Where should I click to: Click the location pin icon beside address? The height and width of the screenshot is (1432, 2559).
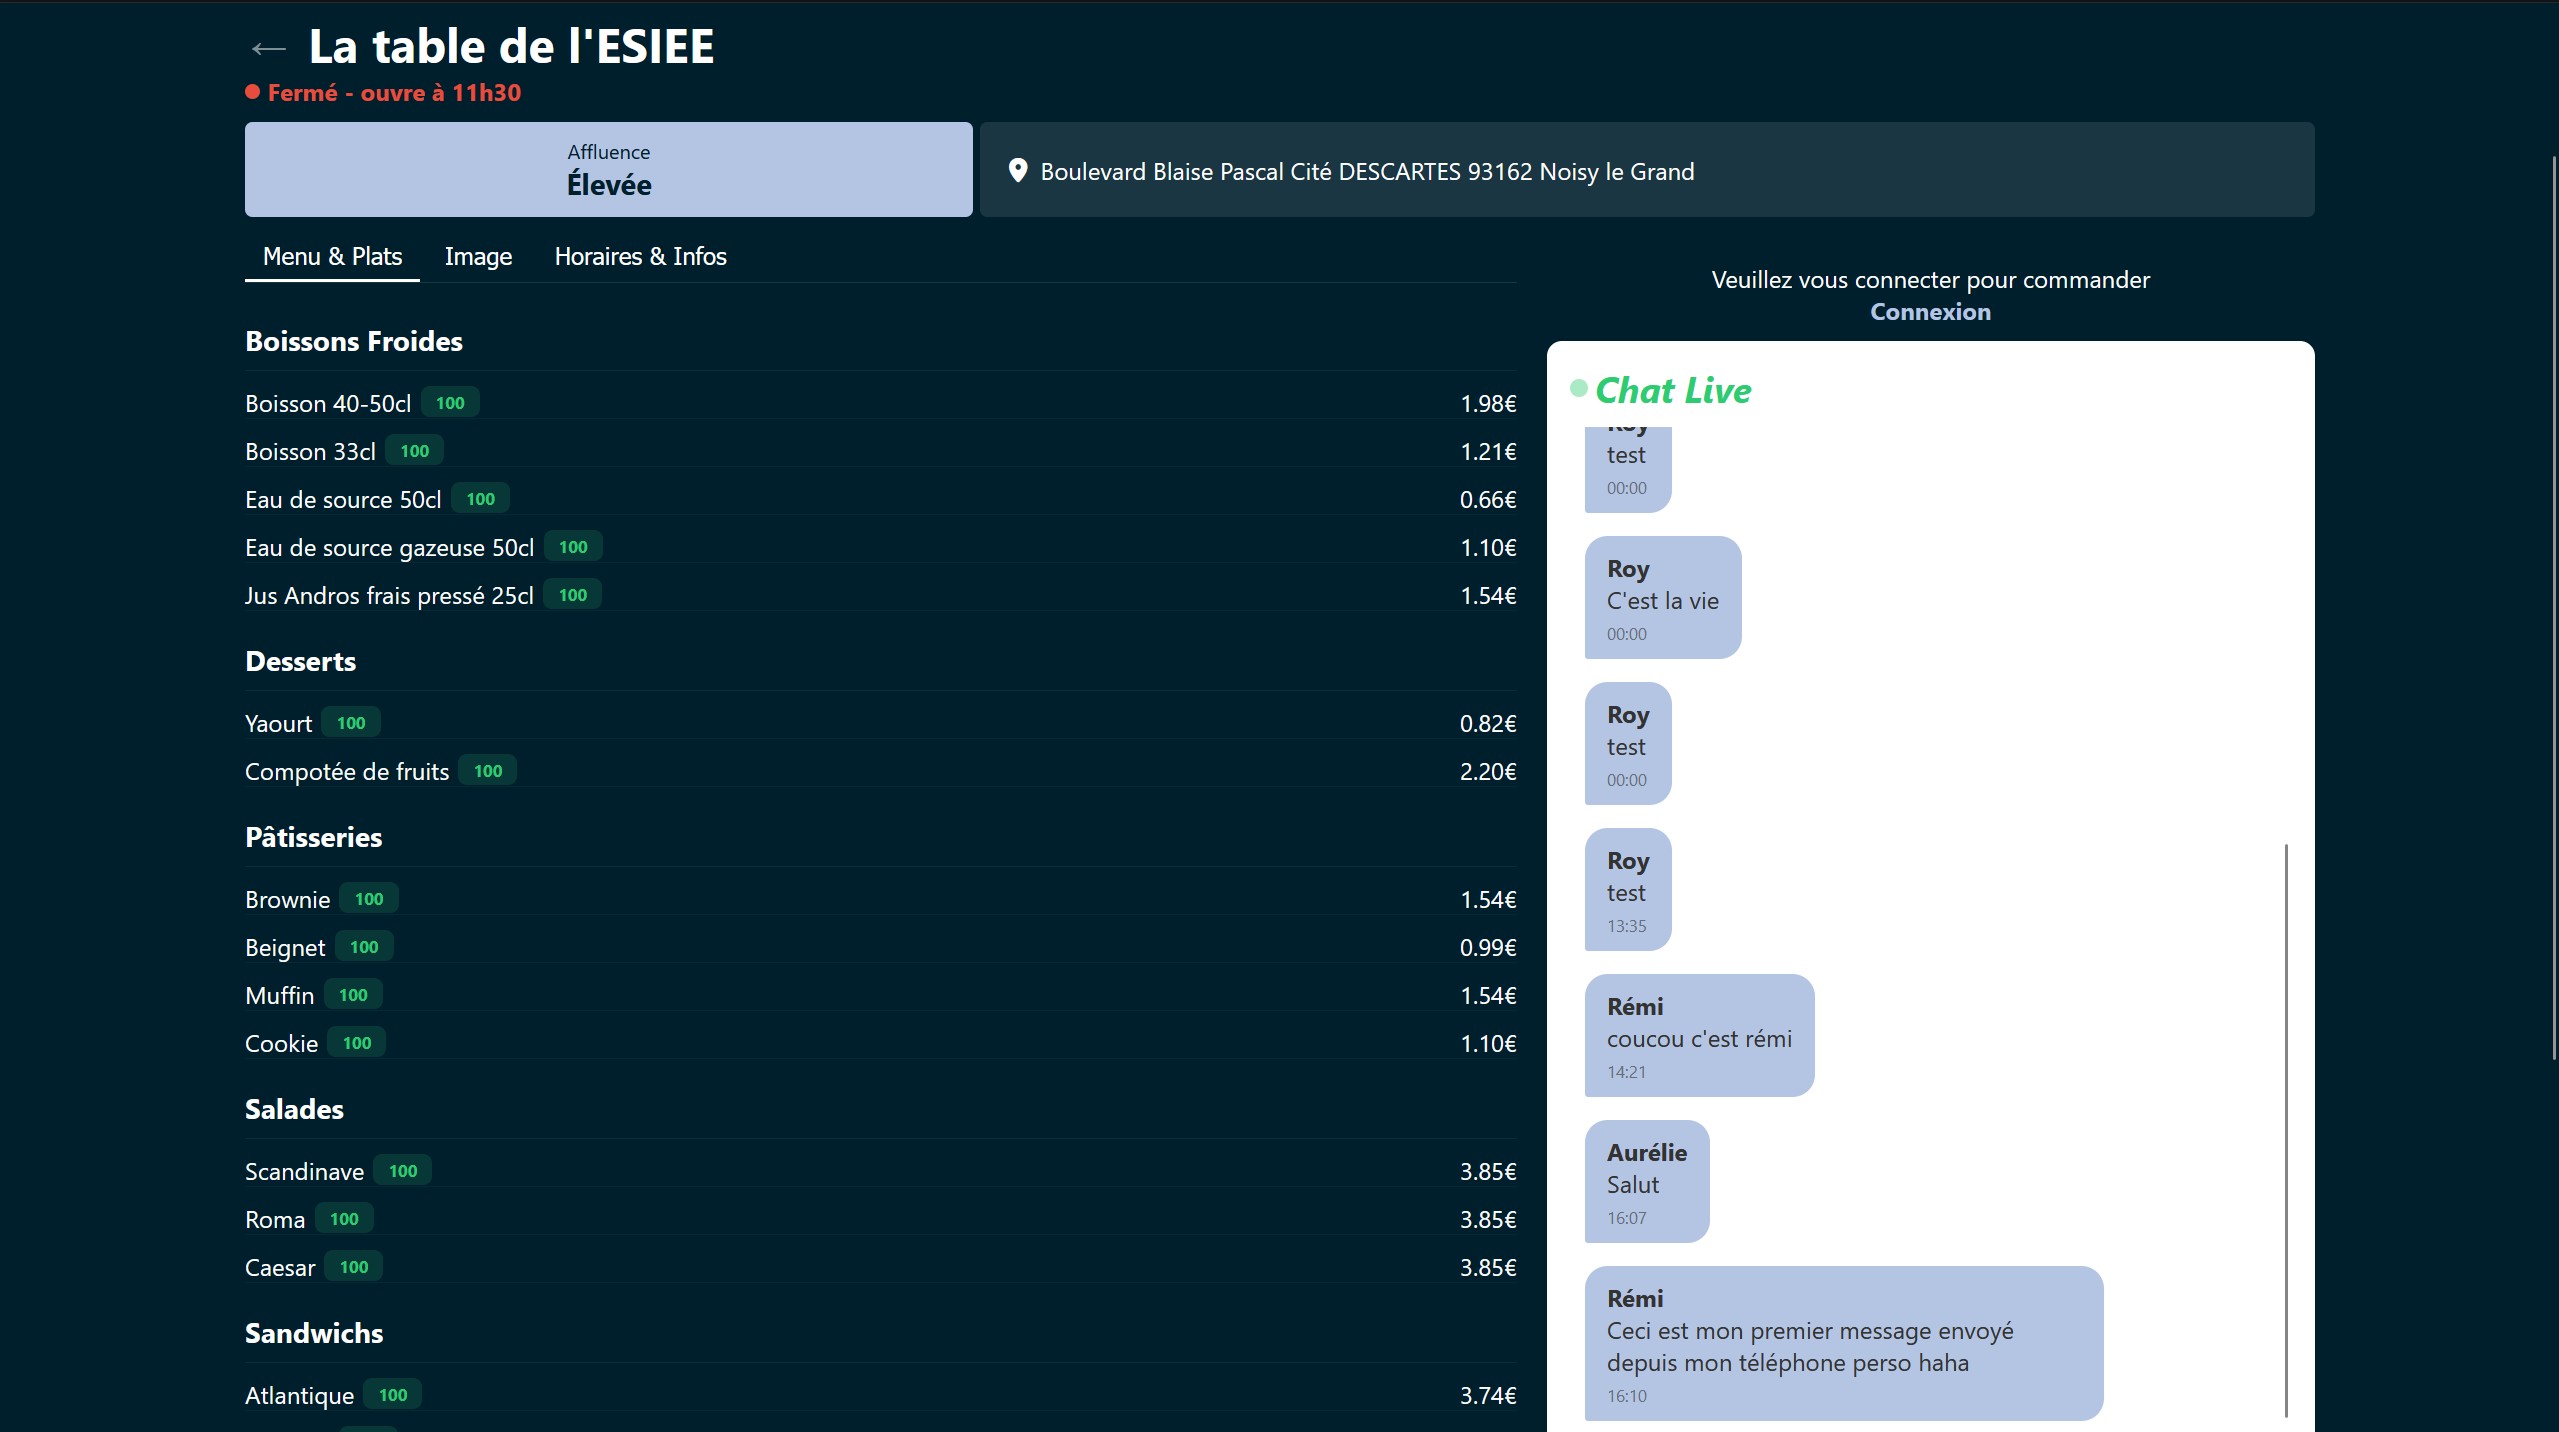1017,171
